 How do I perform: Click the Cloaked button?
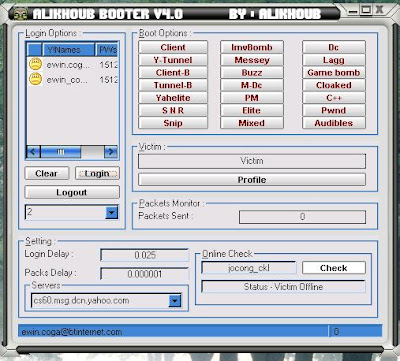[x=334, y=85]
